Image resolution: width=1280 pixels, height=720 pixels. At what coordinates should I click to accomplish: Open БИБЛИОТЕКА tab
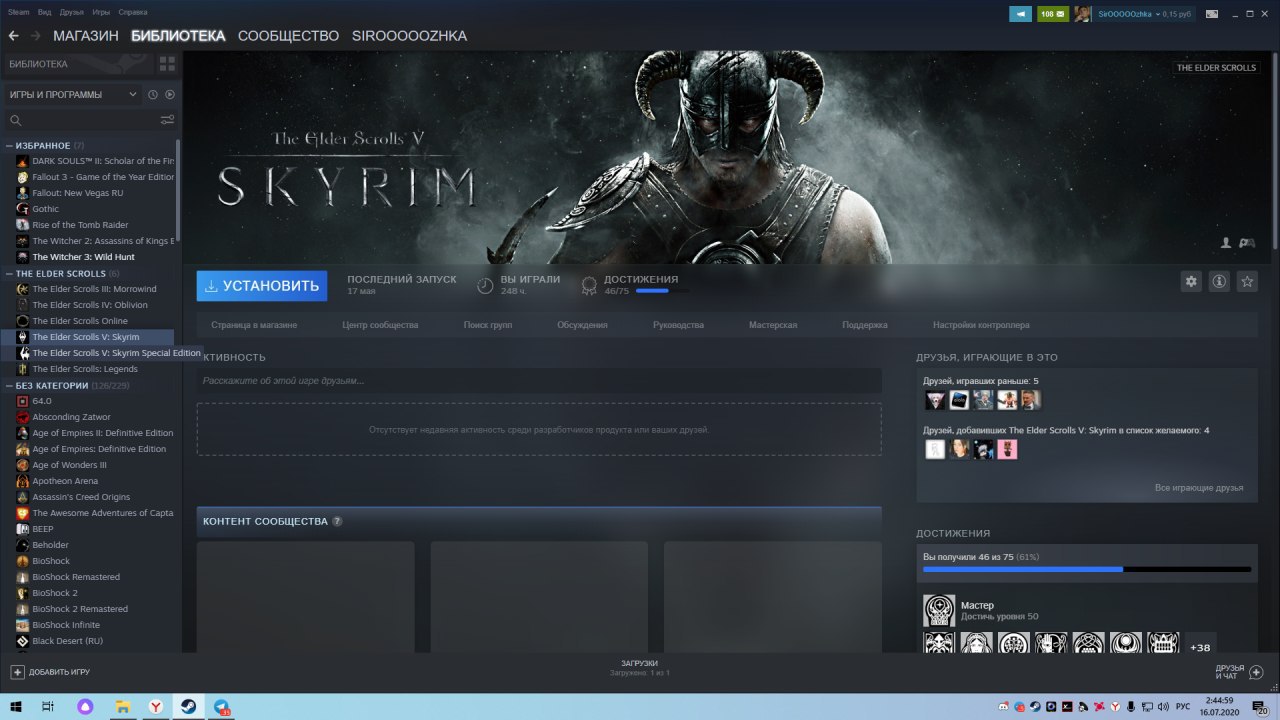(x=178, y=36)
